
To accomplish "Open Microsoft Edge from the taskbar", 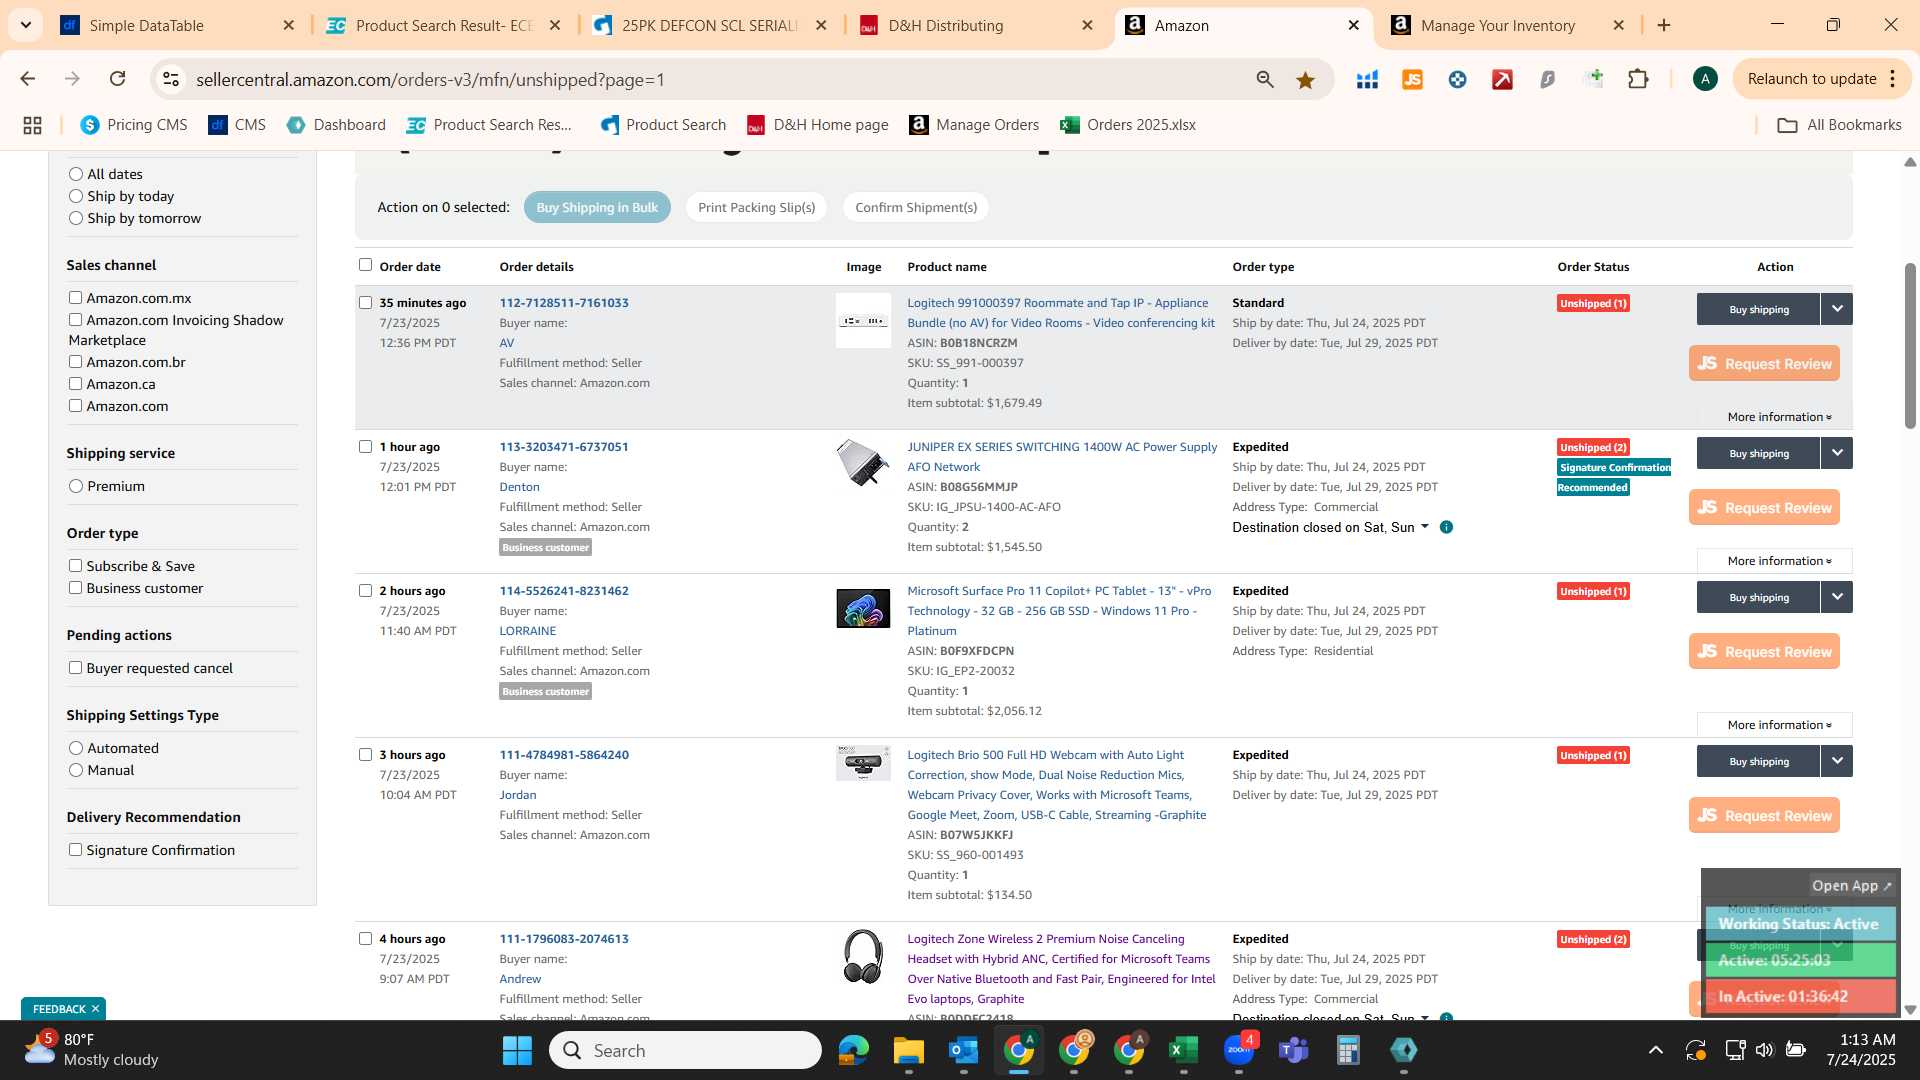I will coord(853,1050).
